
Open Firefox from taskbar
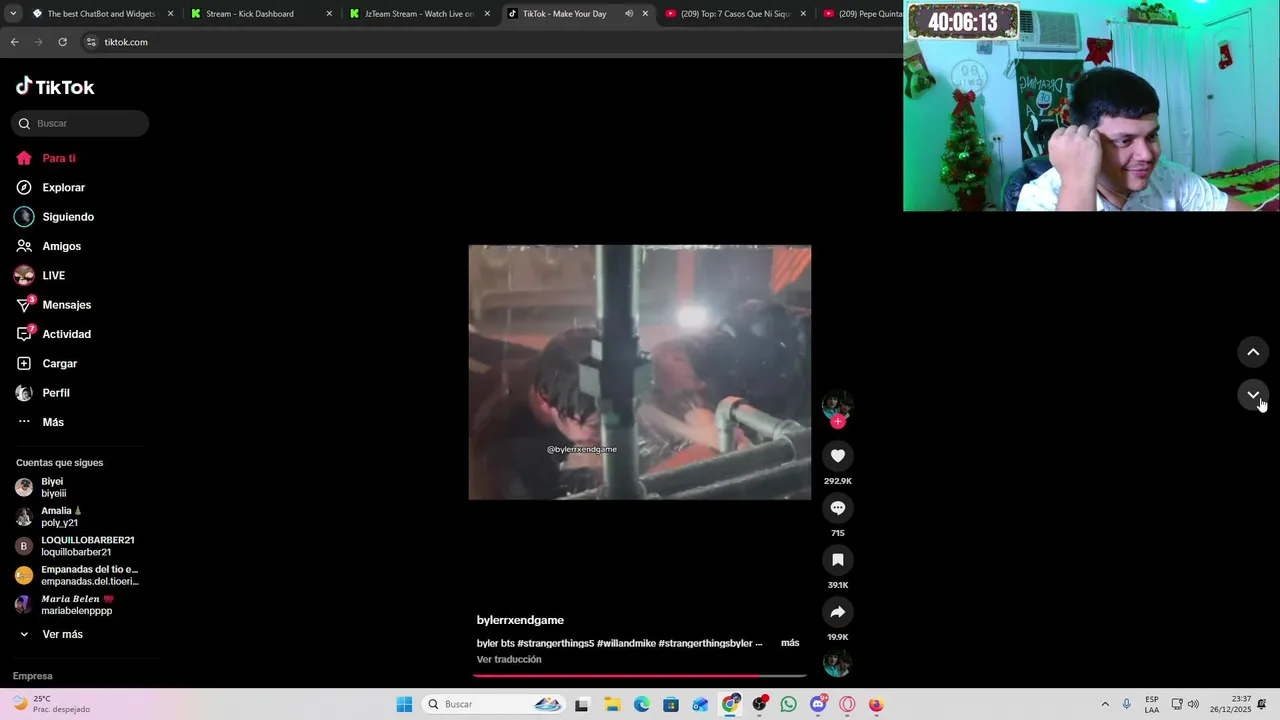pyautogui.click(x=876, y=704)
